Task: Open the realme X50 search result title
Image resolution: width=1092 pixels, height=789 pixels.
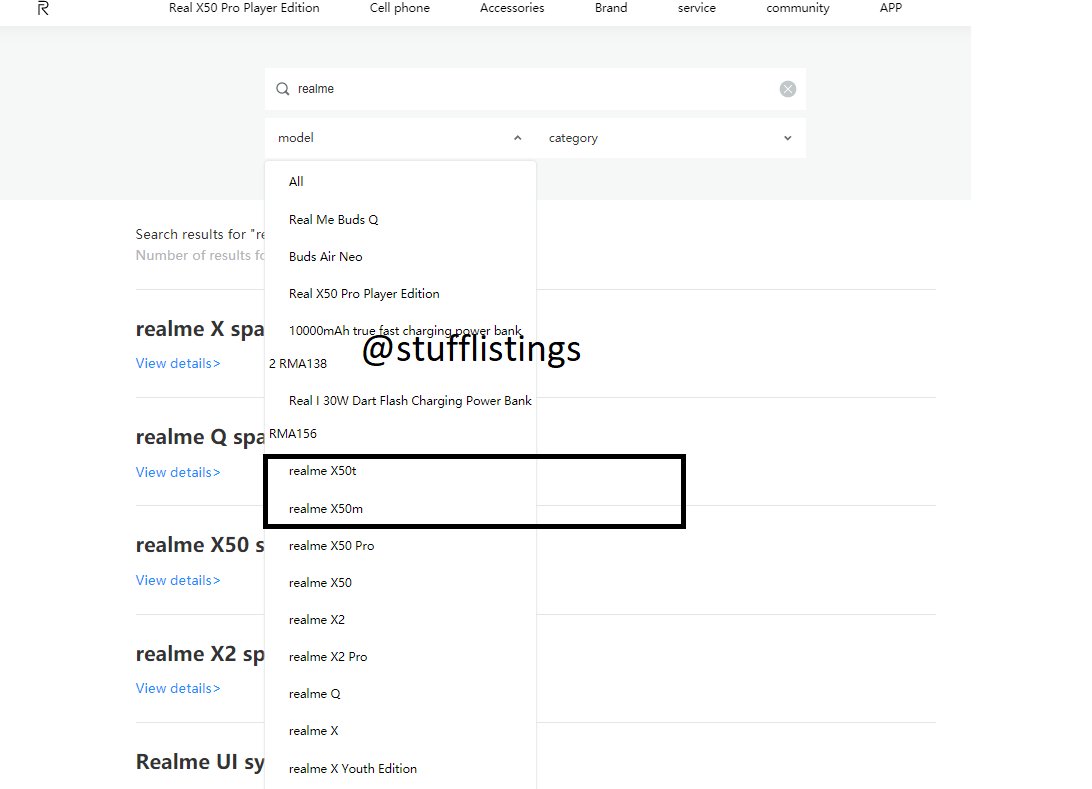Action: click(200, 545)
